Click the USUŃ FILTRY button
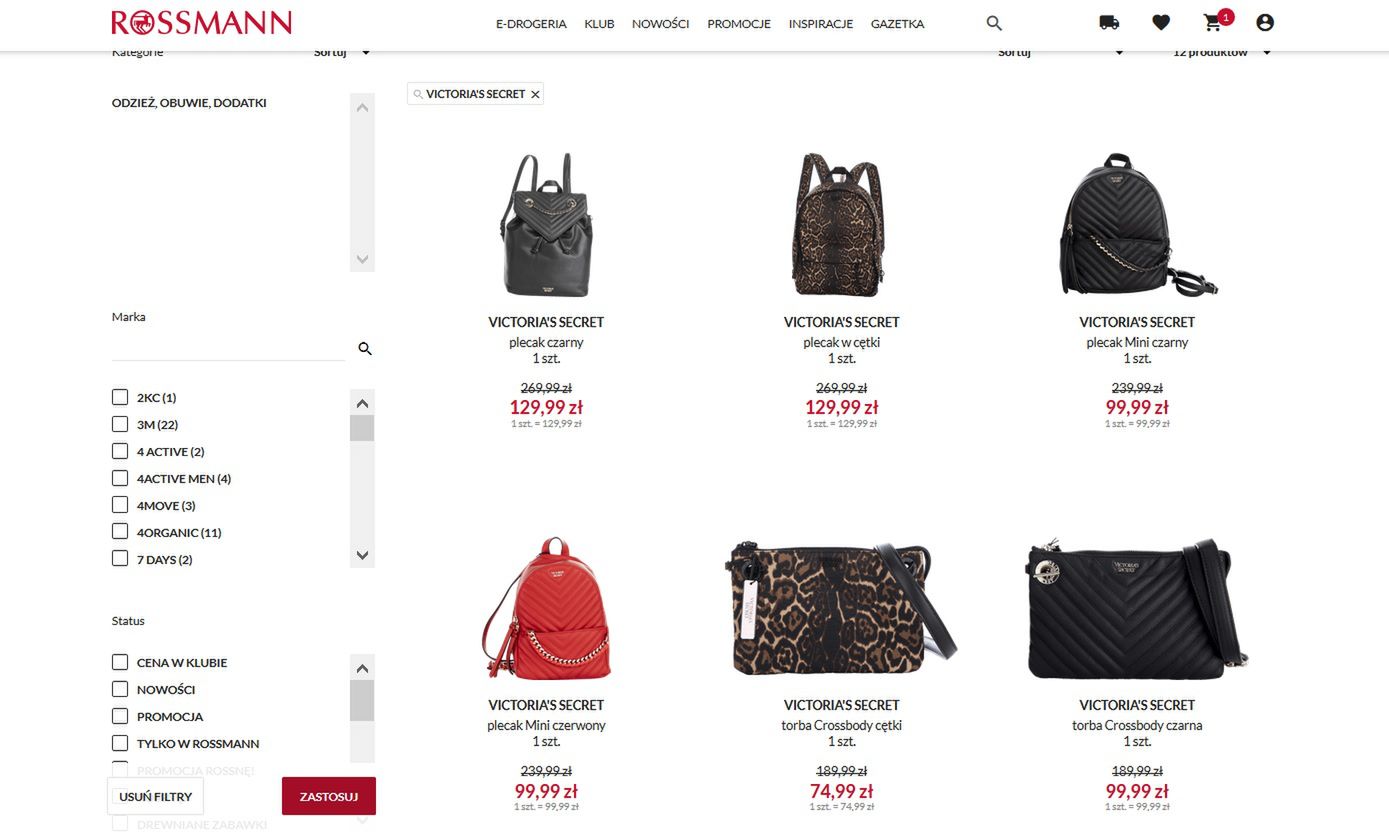Screen dimensions: 1389x839 click(x=155, y=797)
